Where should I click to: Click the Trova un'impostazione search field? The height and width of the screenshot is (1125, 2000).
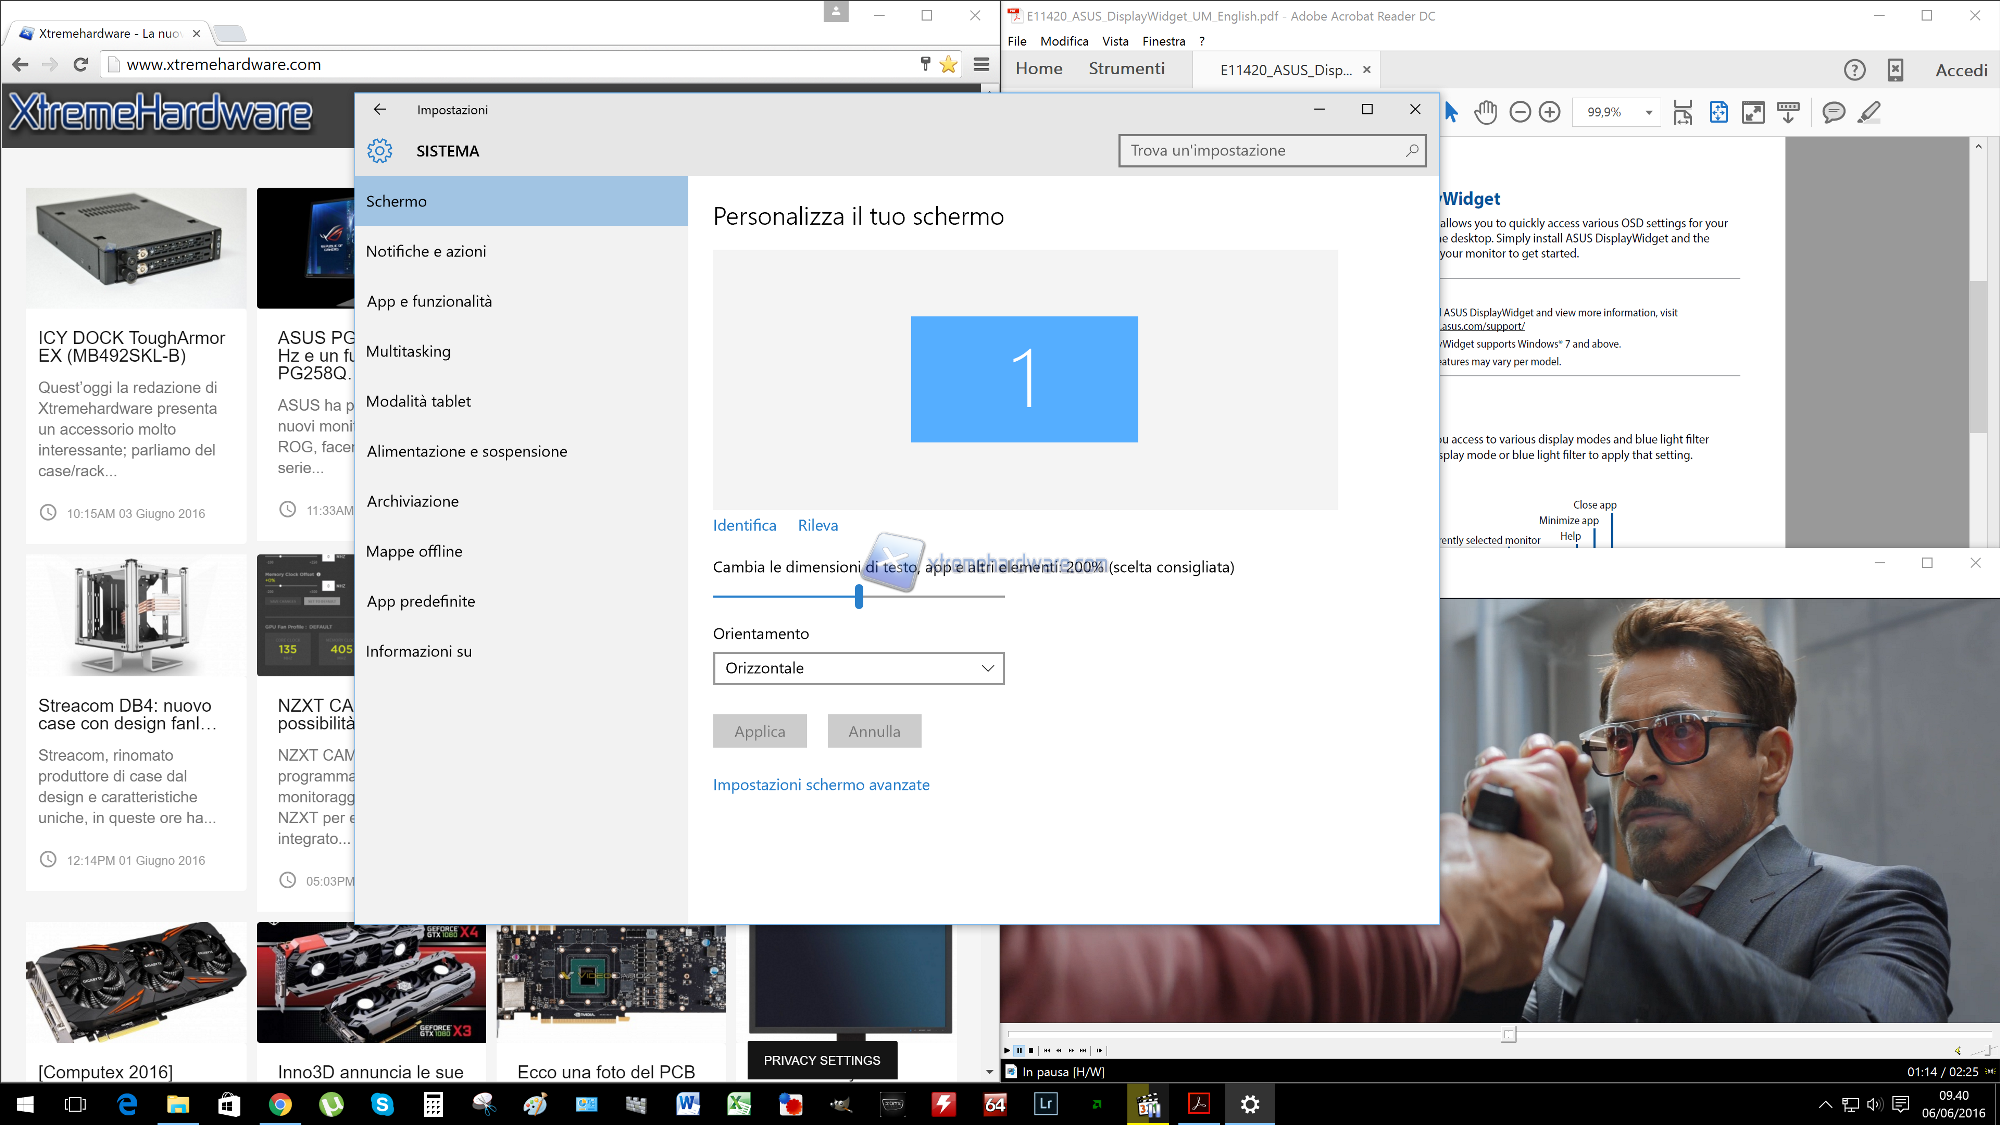coord(1260,150)
